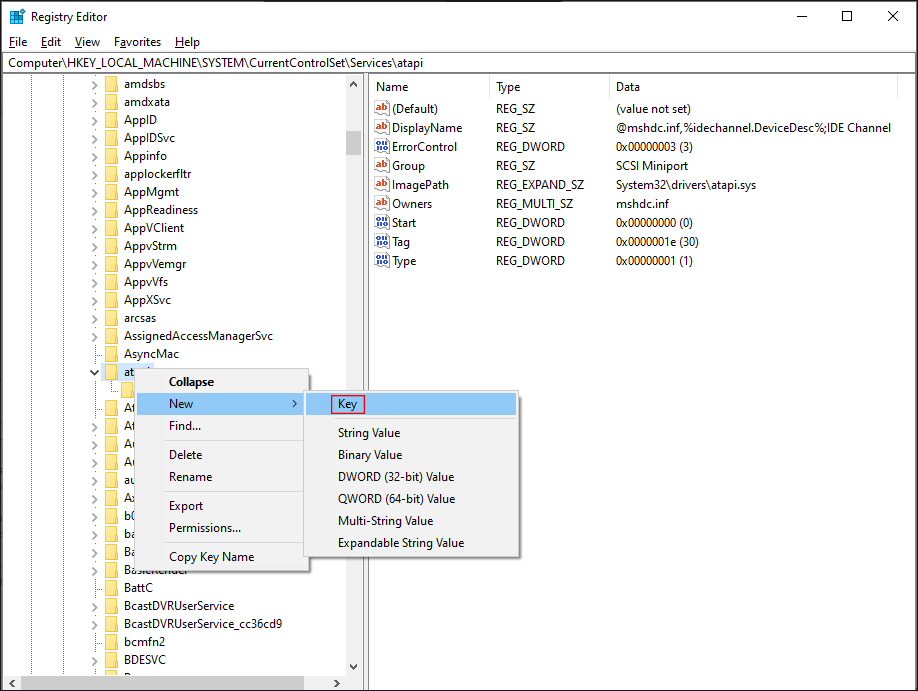The height and width of the screenshot is (691, 918).
Task: Click the Type DWORD value icon
Action: click(382, 261)
